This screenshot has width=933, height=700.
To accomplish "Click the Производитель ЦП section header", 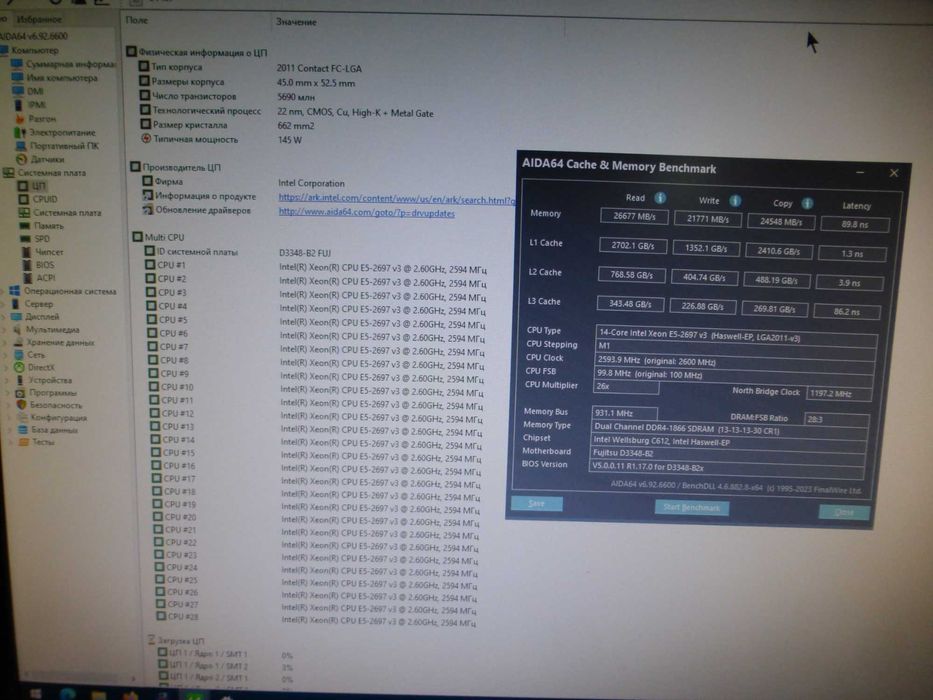I will [x=176, y=167].
